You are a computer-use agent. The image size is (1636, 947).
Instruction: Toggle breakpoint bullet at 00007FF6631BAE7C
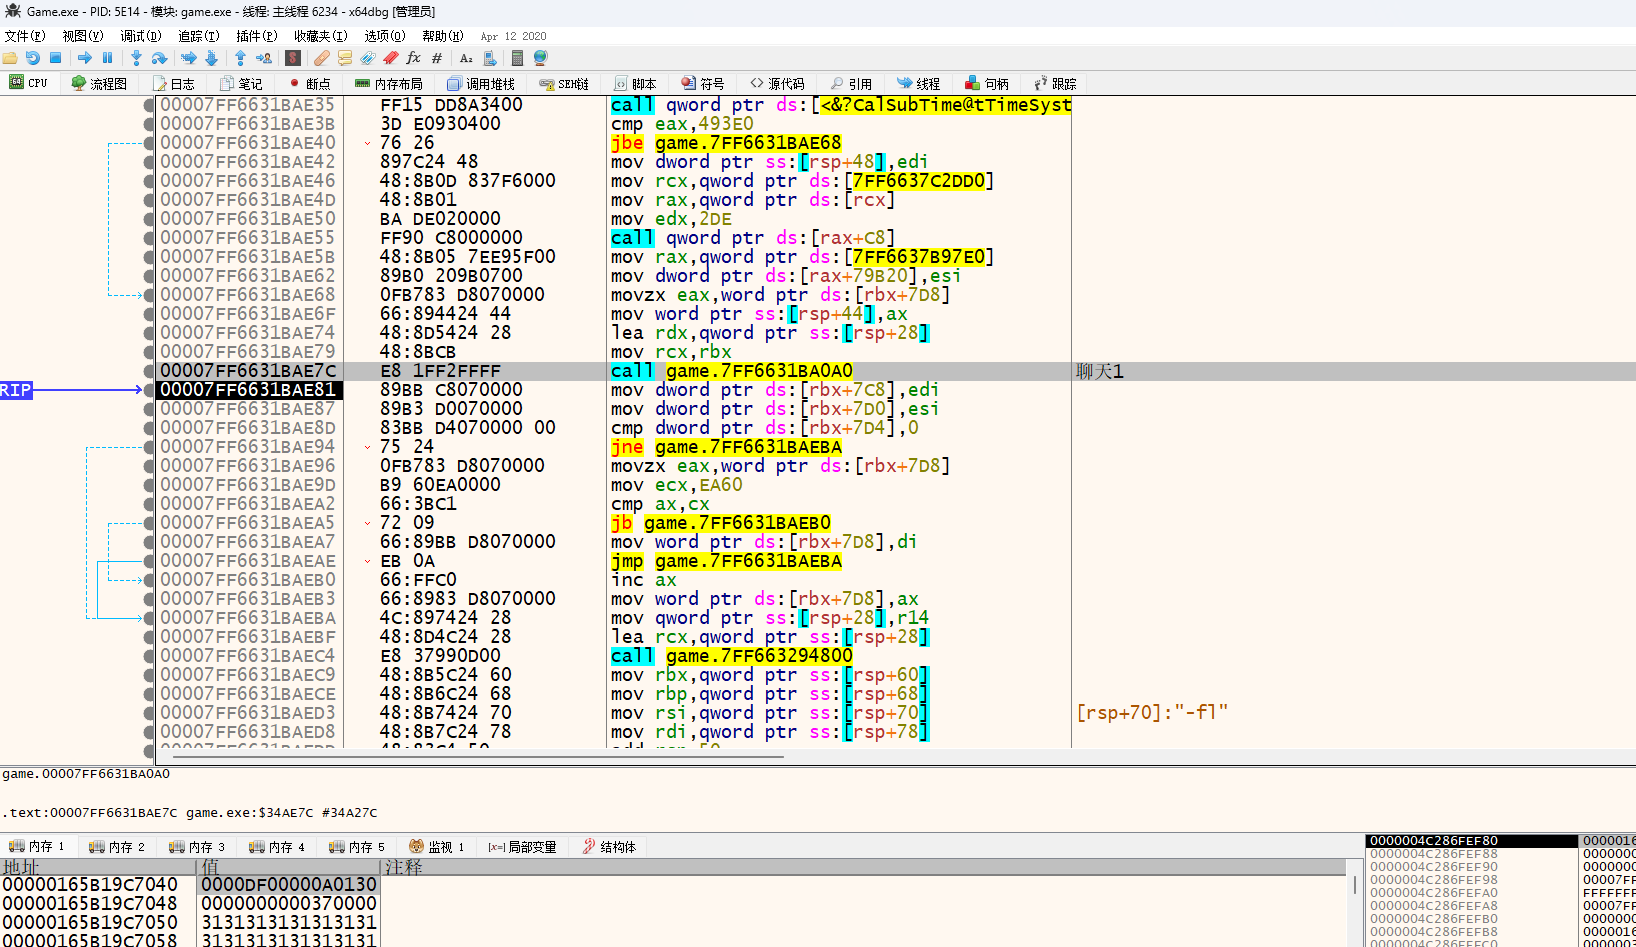click(149, 371)
